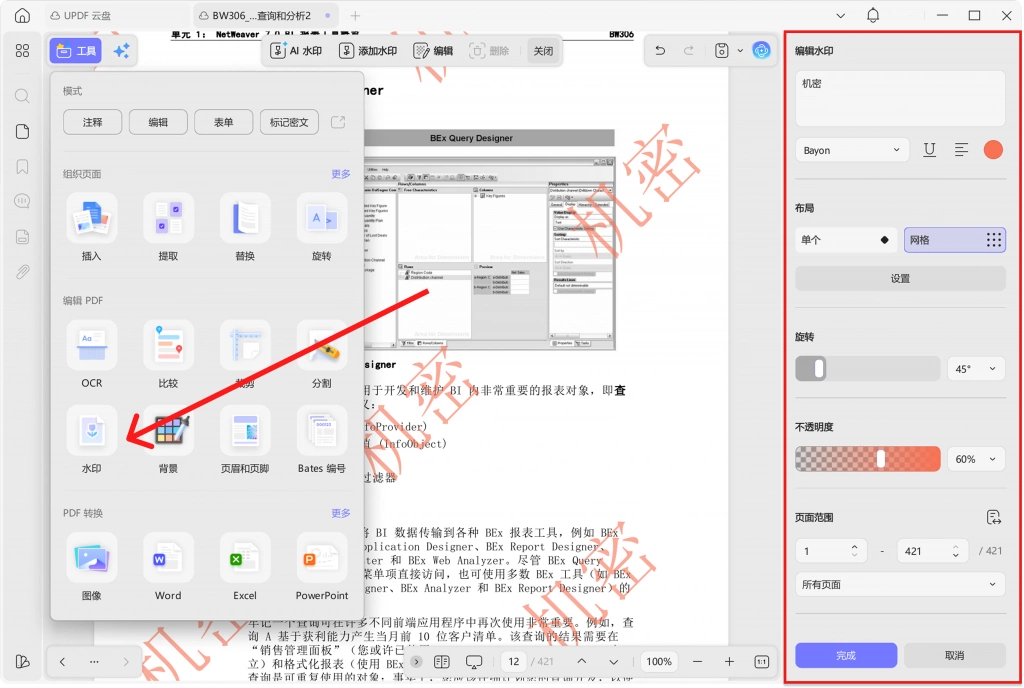
Task: Open the notification bell icon
Action: click(x=873, y=16)
